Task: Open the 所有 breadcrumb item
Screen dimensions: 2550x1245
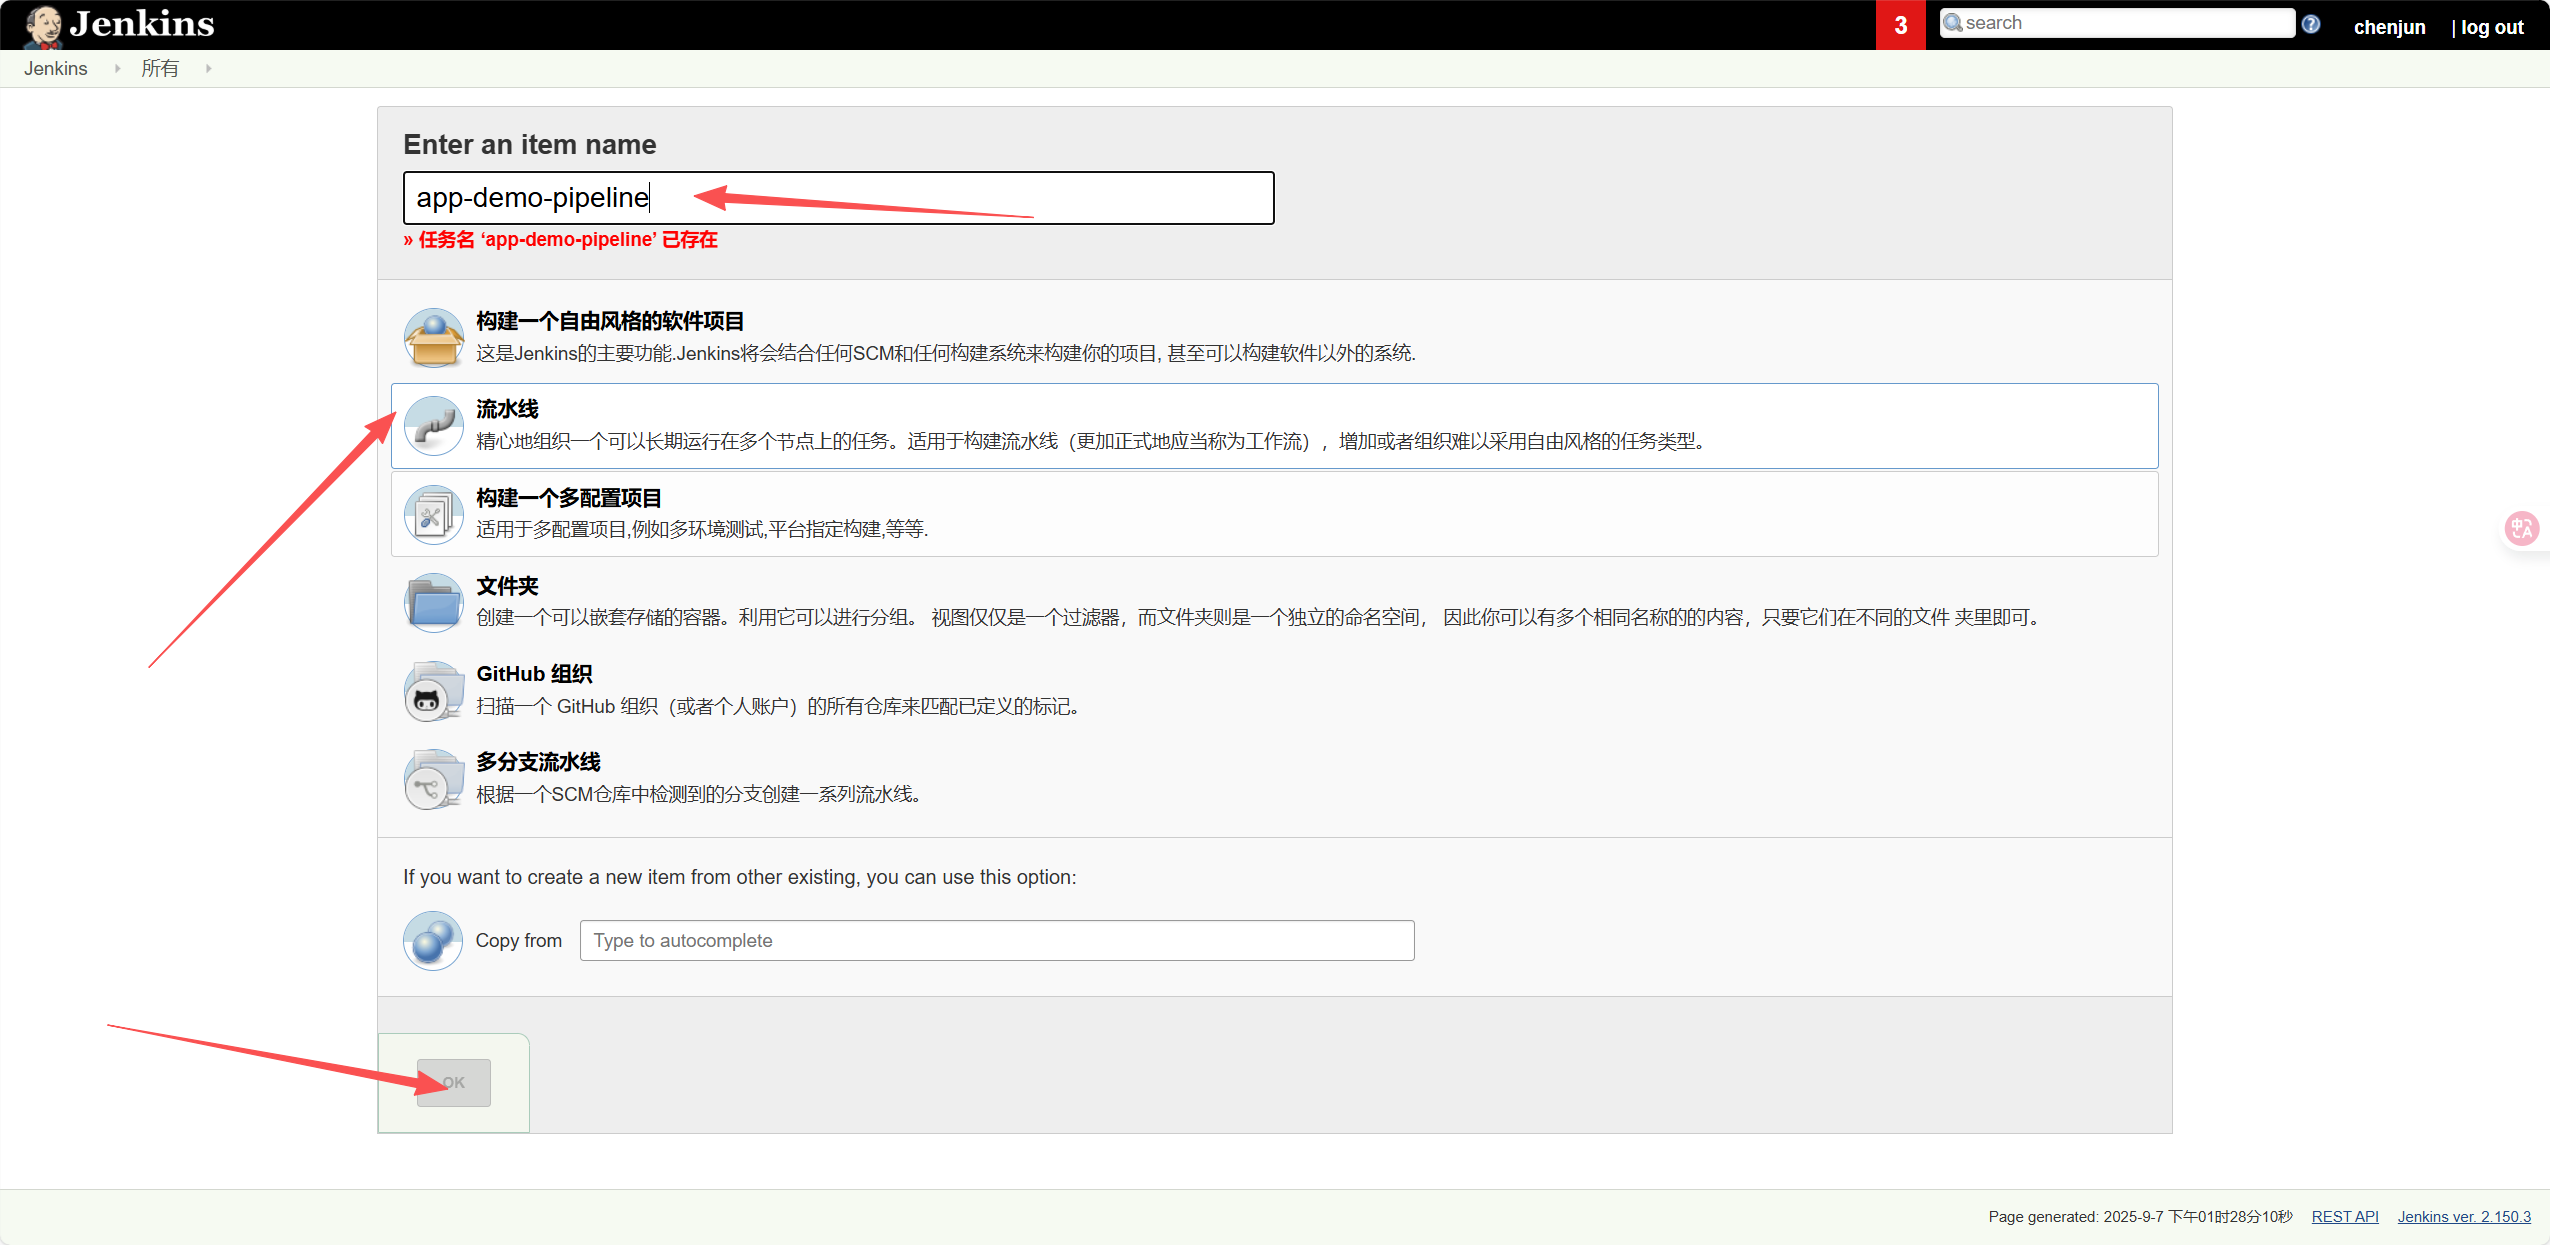Action: click(160, 68)
